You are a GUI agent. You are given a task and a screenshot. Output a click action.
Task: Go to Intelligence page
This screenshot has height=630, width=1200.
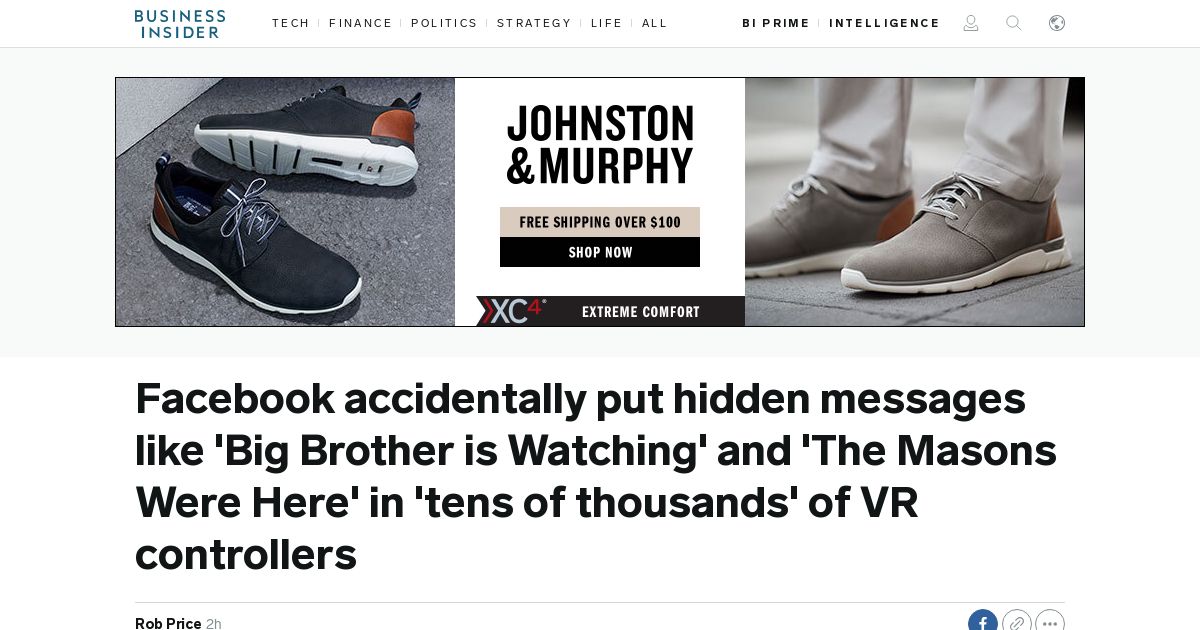(x=884, y=23)
